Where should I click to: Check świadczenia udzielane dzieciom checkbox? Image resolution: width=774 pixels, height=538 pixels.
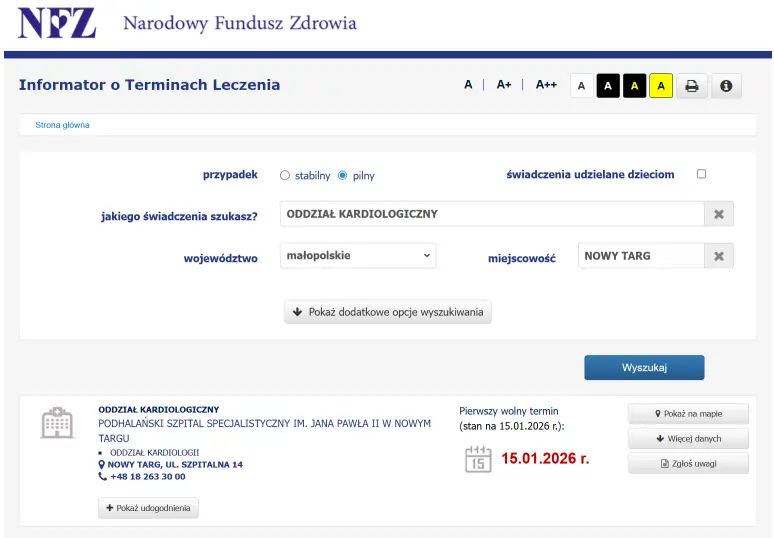(x=701, y=174)
